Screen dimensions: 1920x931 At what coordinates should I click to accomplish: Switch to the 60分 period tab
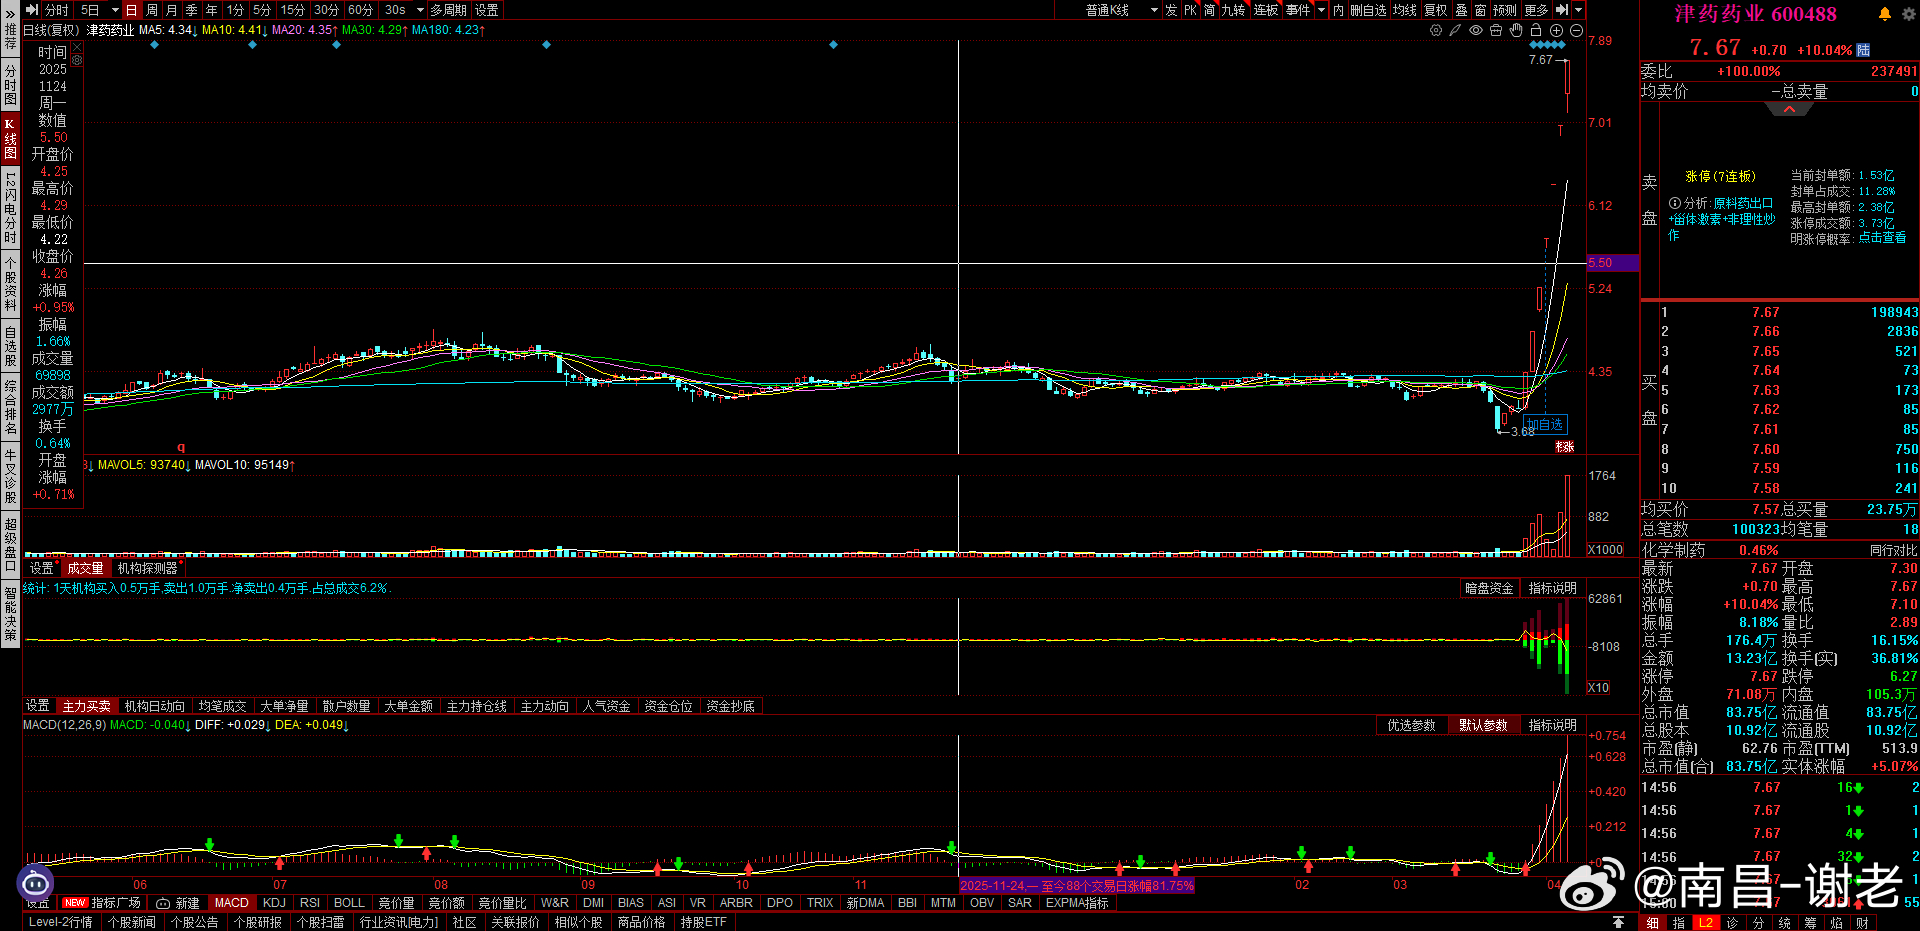[360, 10]
